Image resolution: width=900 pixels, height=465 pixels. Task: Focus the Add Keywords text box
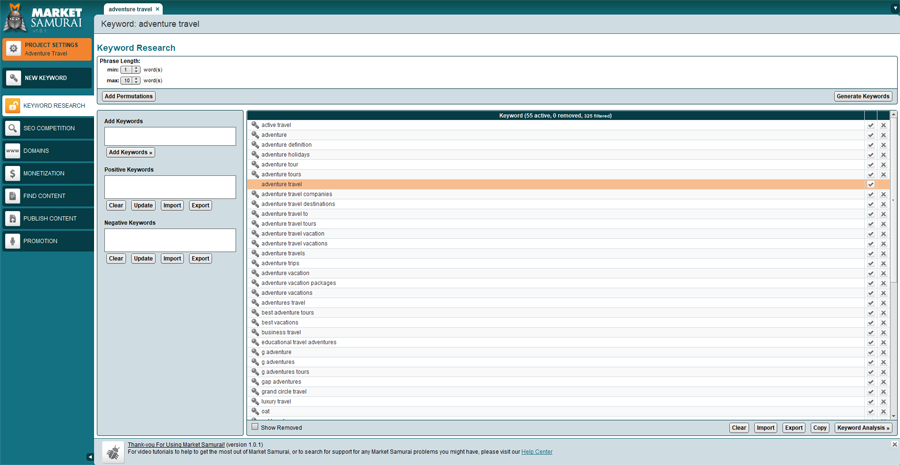click(x=170, y=136)
